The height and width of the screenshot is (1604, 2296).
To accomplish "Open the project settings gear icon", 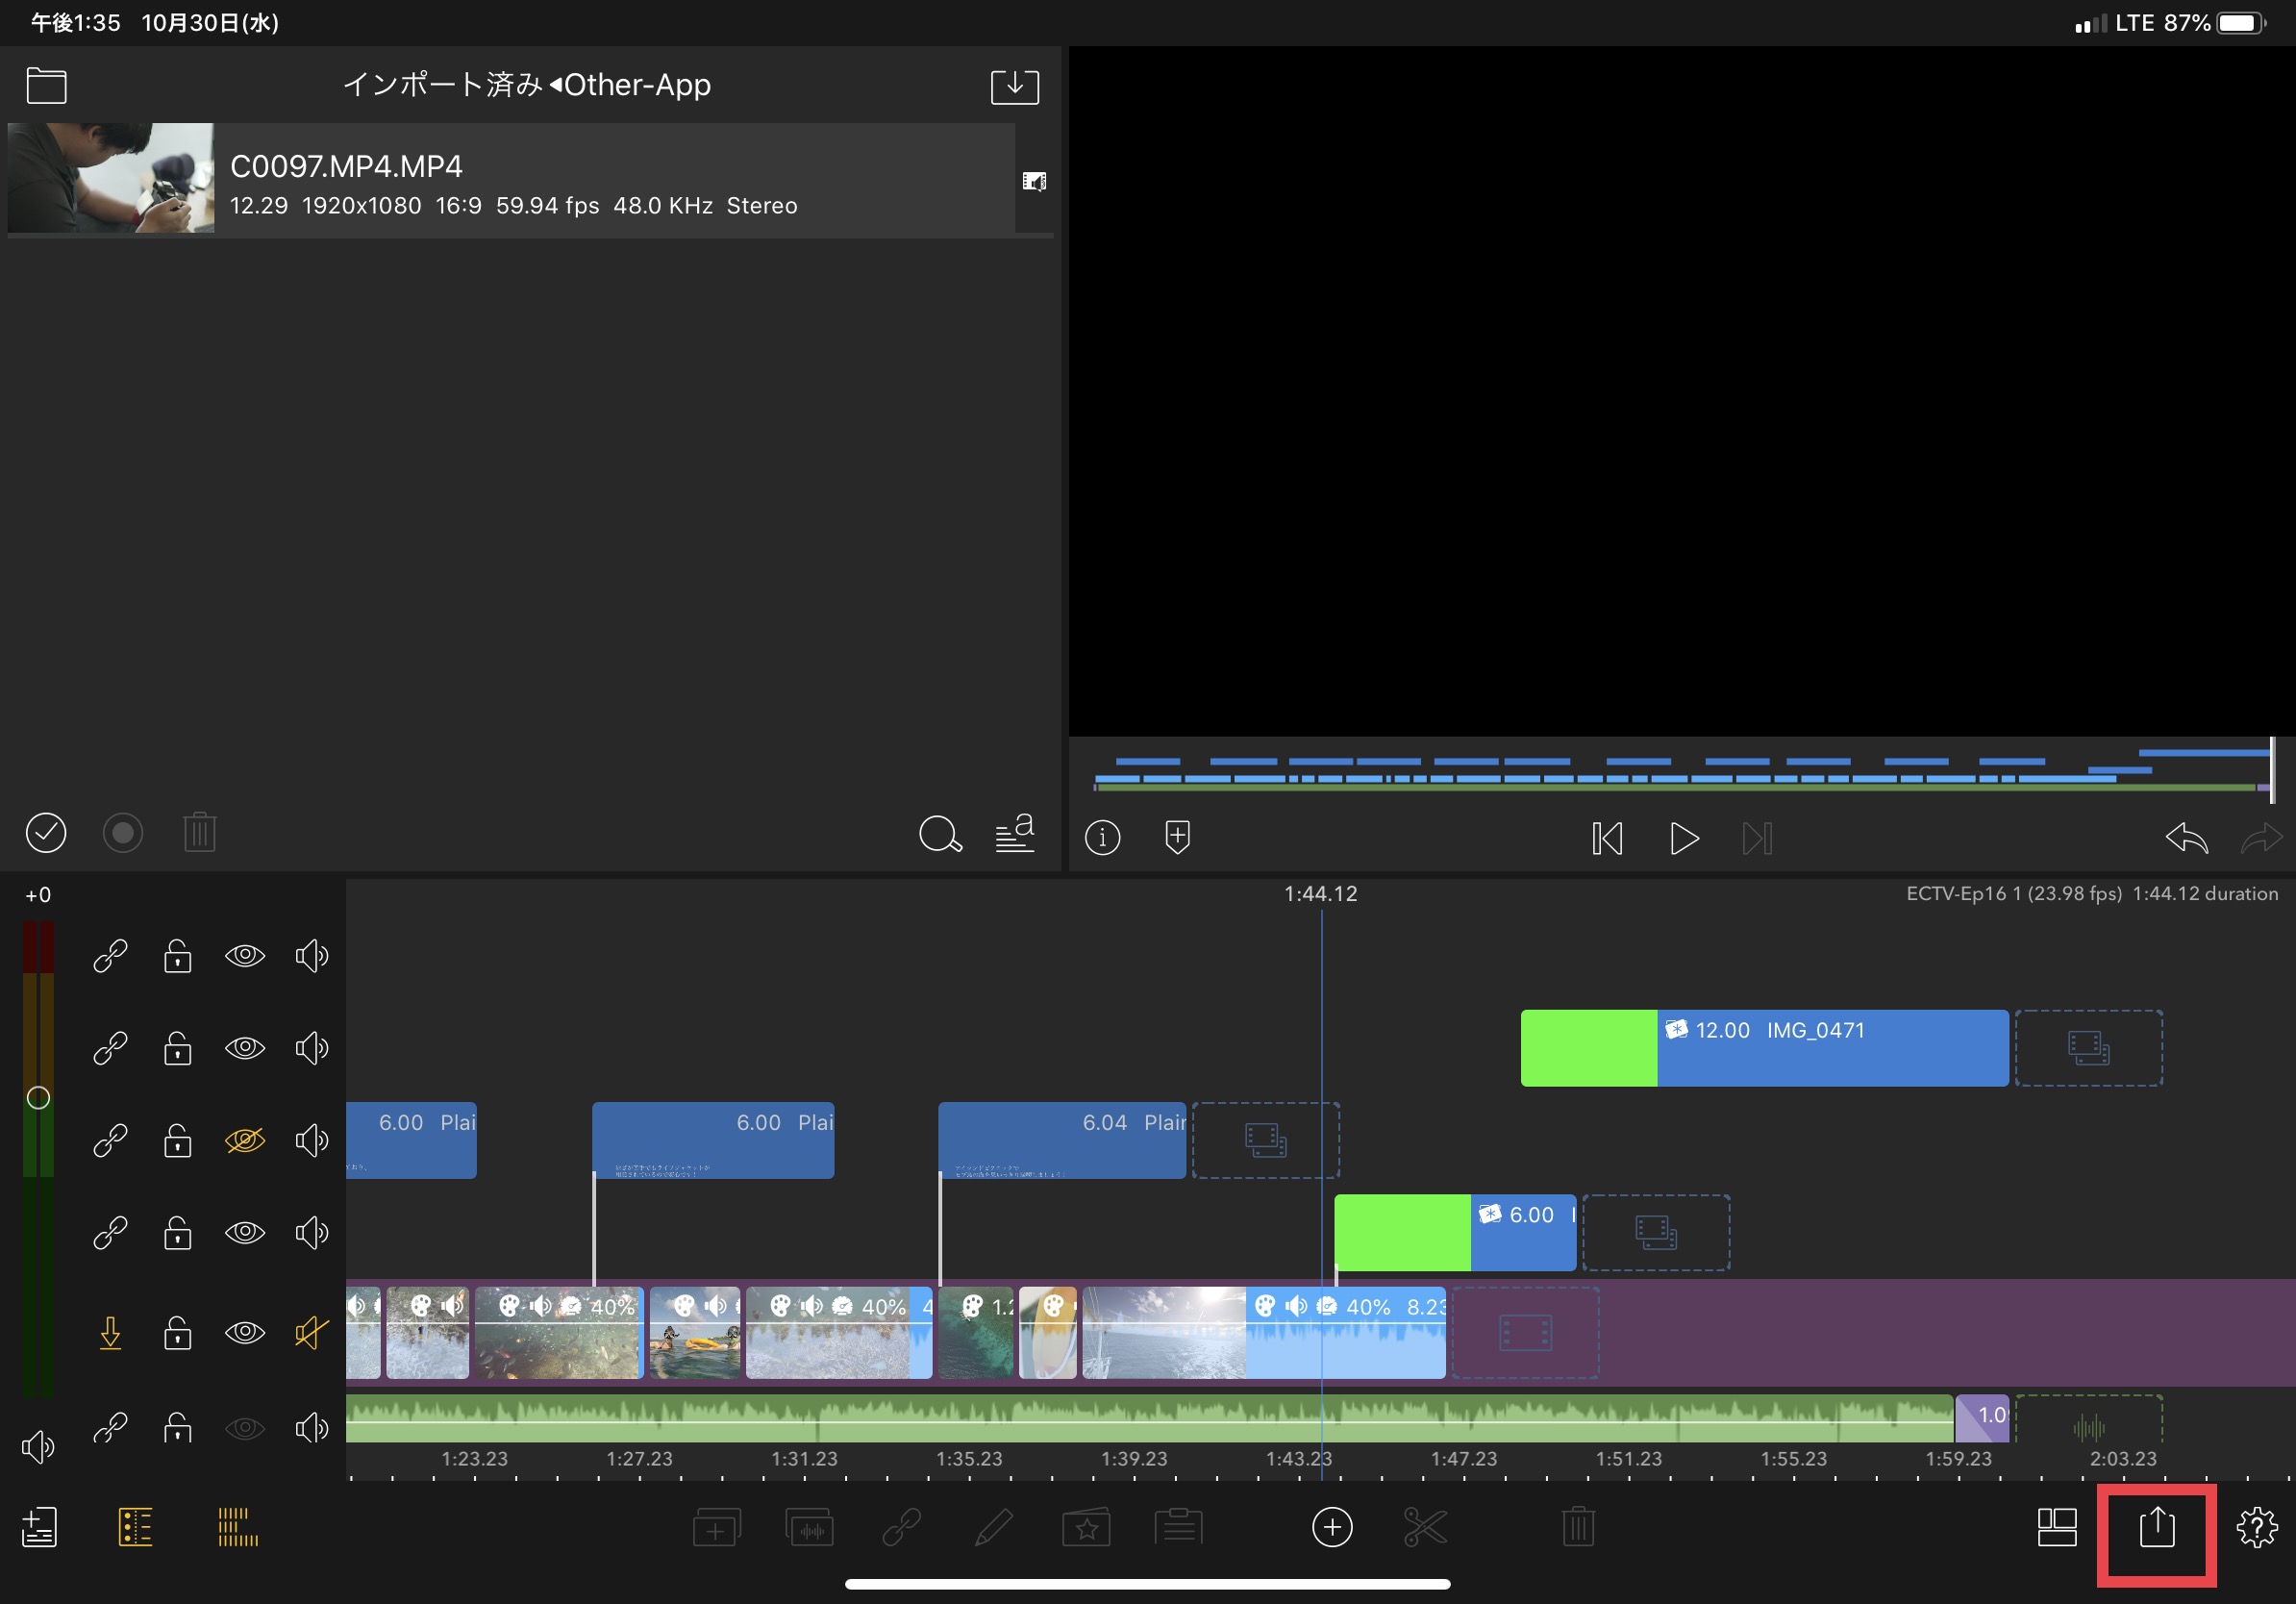I will point(2256,1527).
